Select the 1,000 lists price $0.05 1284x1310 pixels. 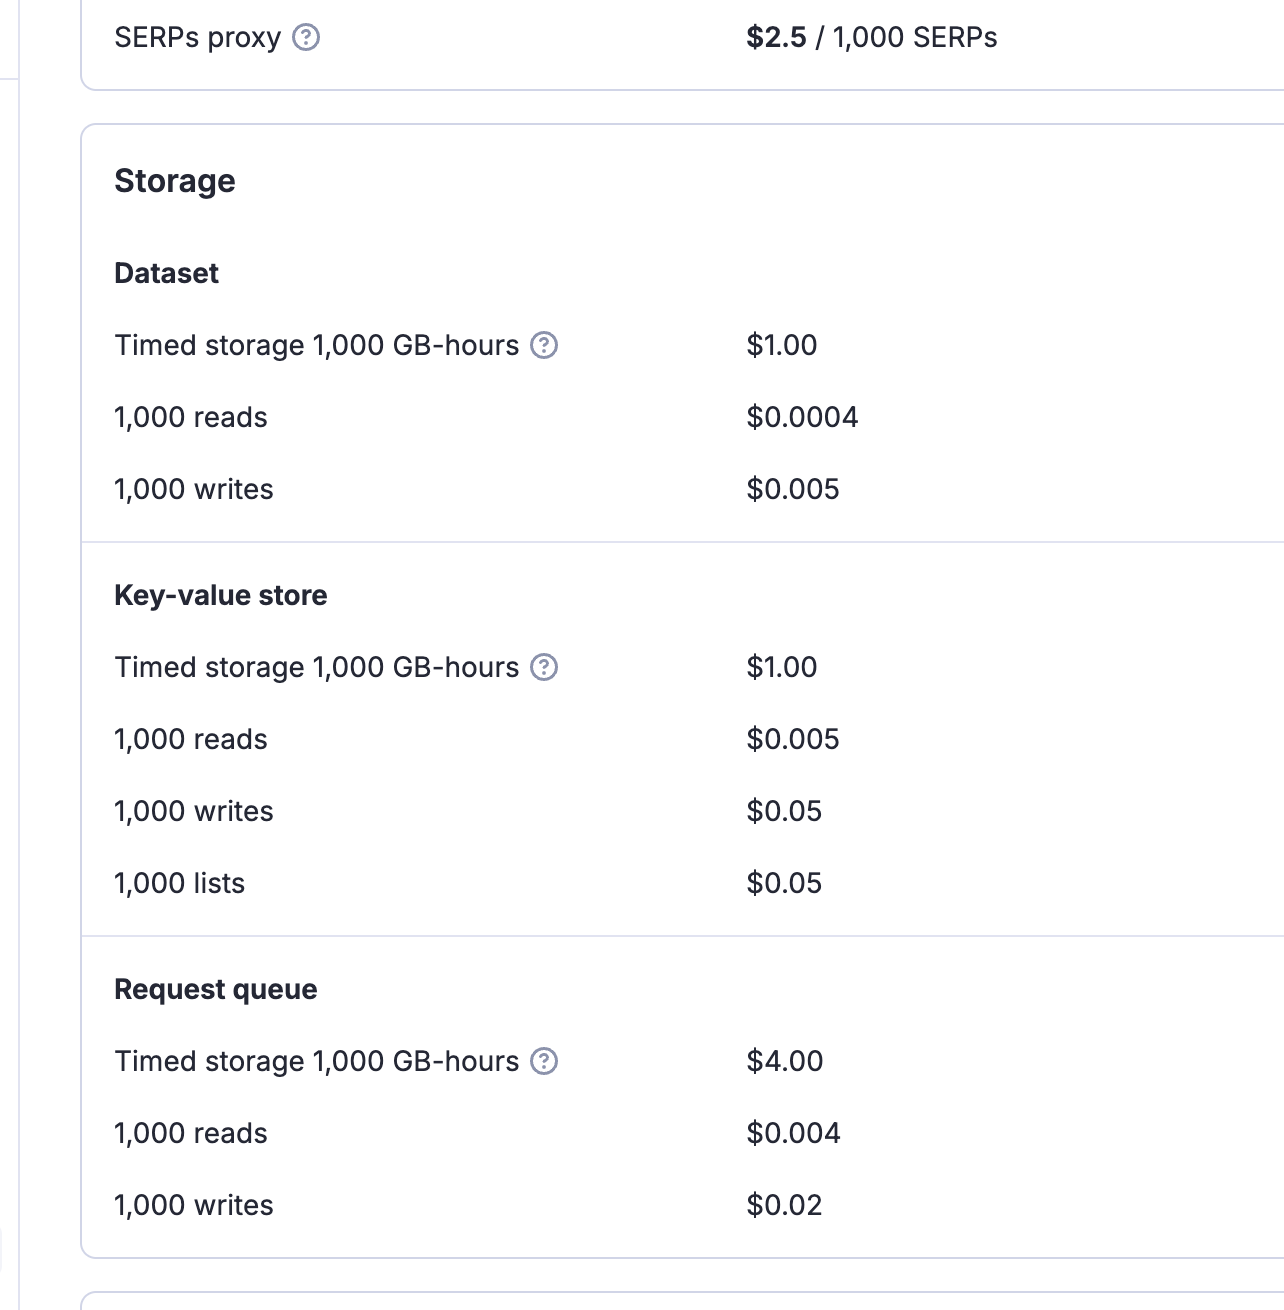point(784,883)
